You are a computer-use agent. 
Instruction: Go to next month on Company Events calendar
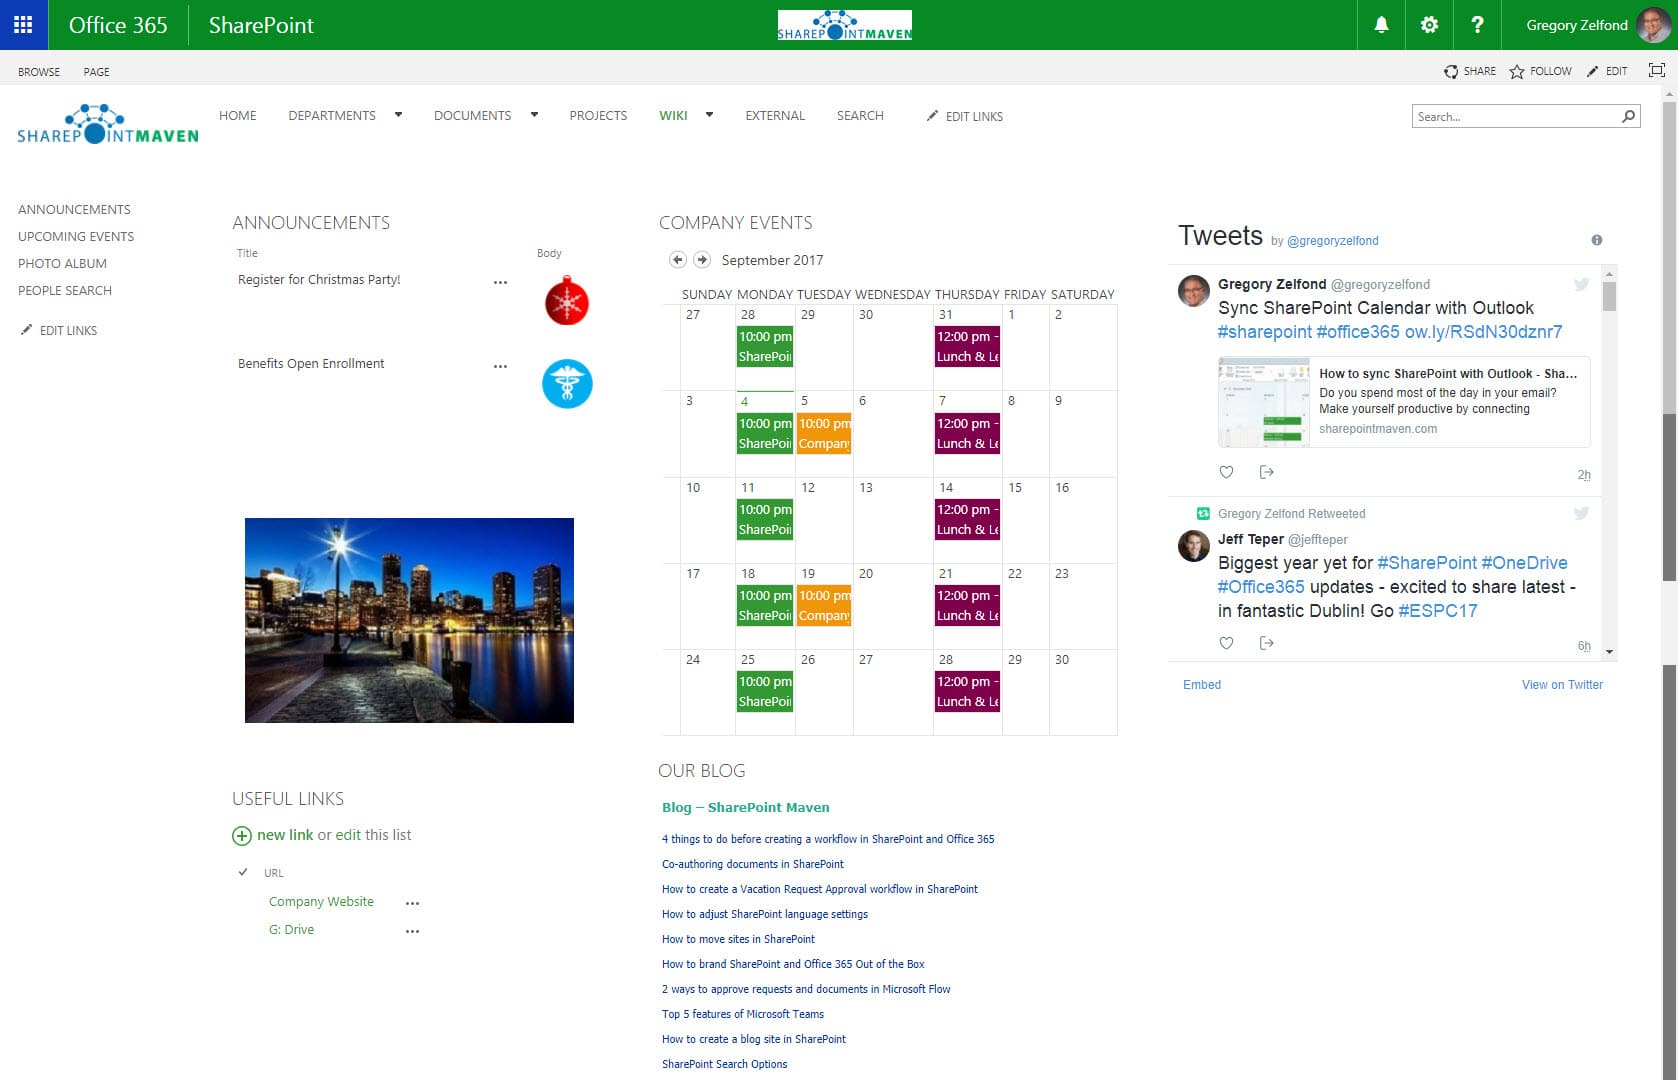click(704, 259)
